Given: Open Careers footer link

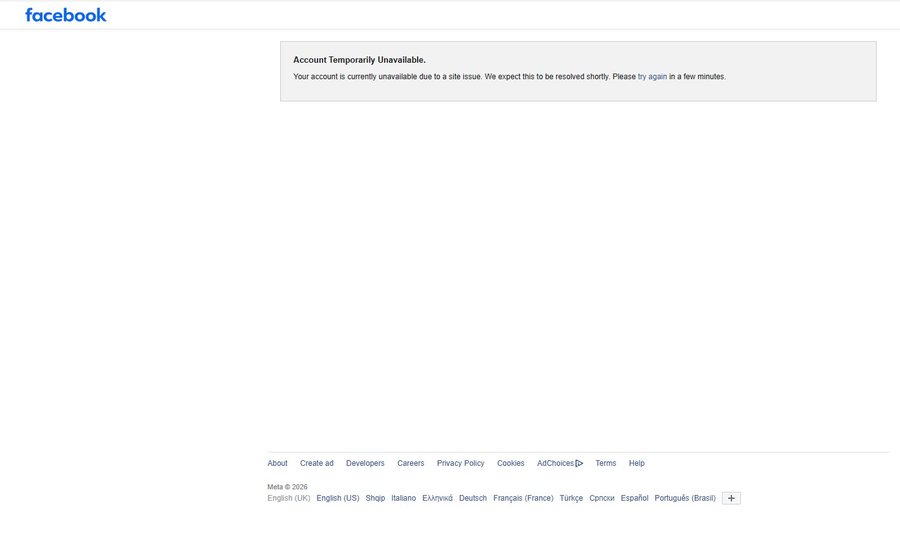Looking at the screenshot, I should point(410,463).
